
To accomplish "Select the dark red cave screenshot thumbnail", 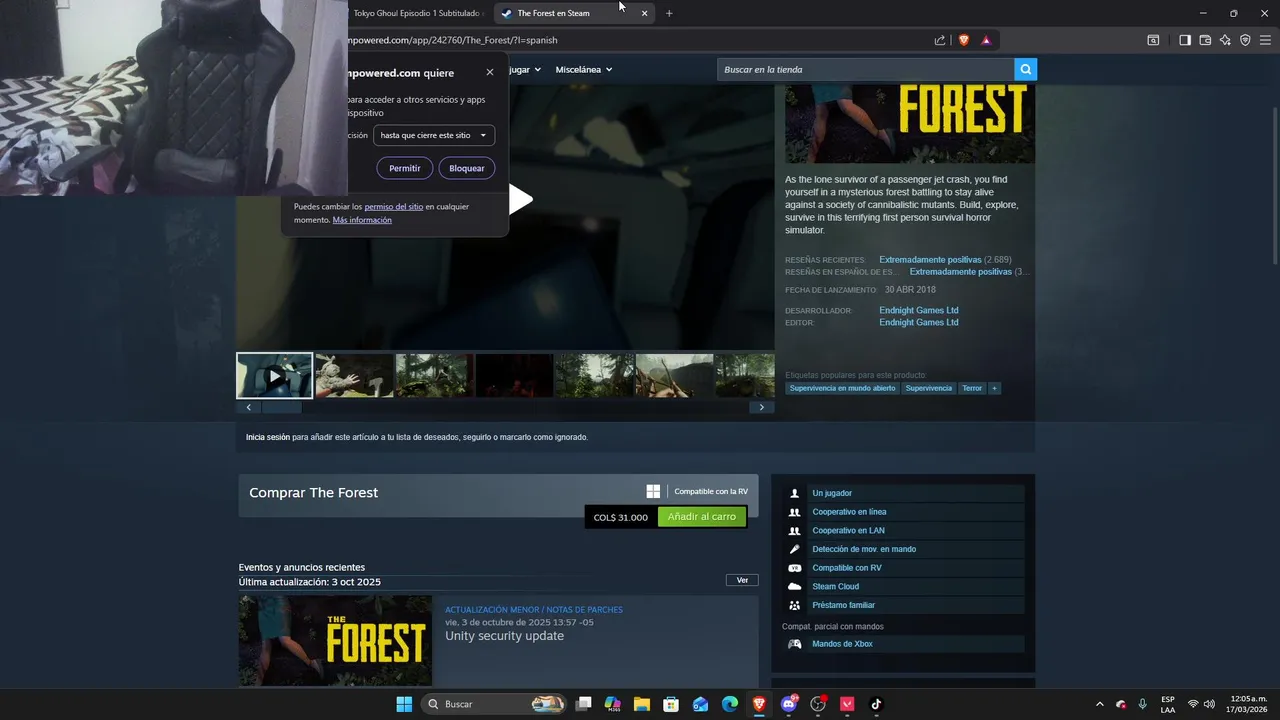I will click(514, 376).
